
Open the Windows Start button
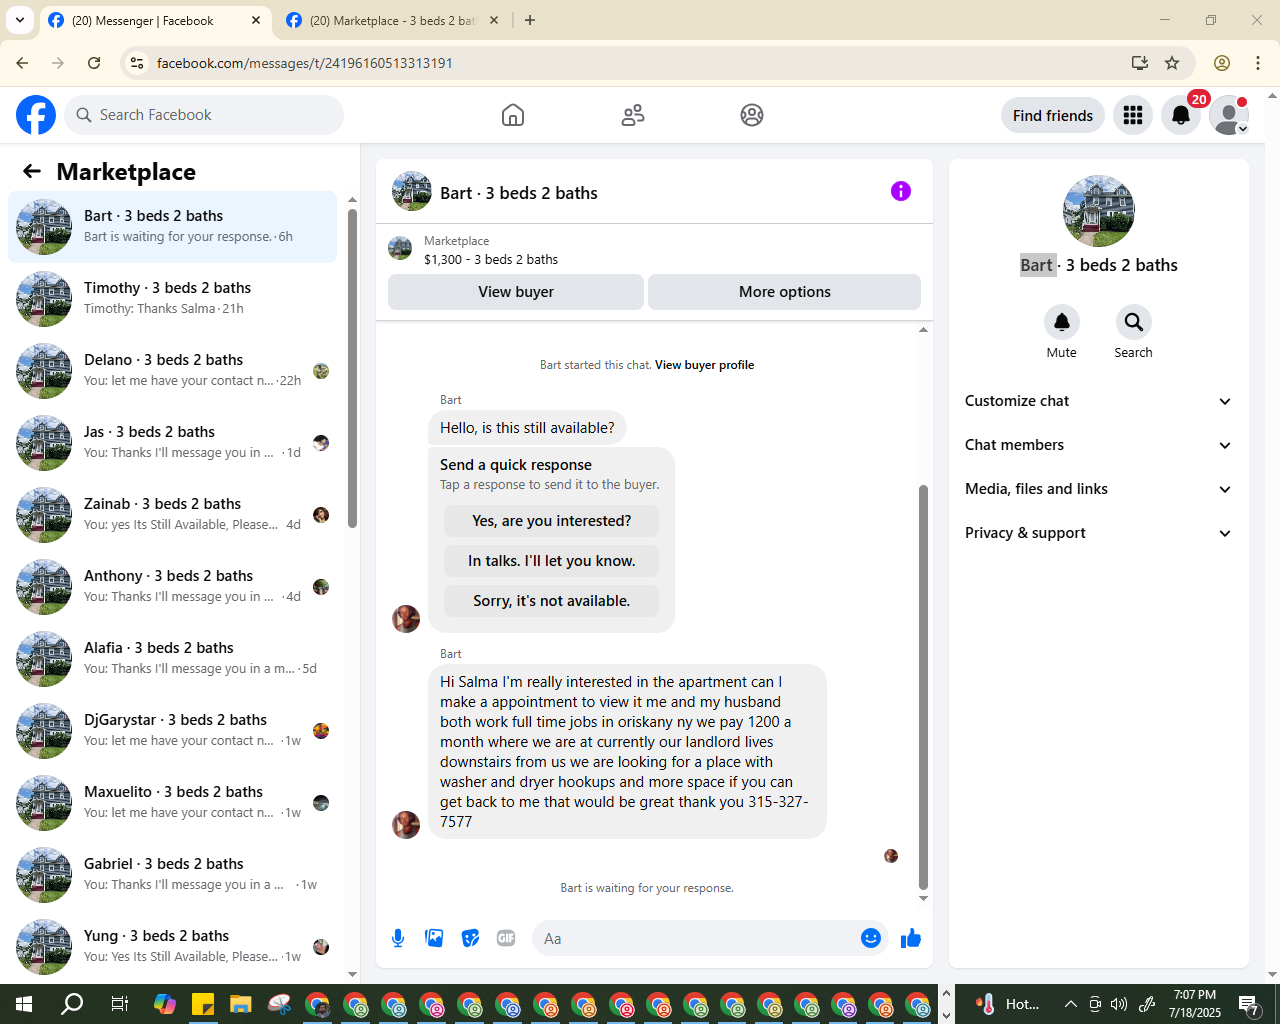pyautogui.click(x=24, y=1004)
